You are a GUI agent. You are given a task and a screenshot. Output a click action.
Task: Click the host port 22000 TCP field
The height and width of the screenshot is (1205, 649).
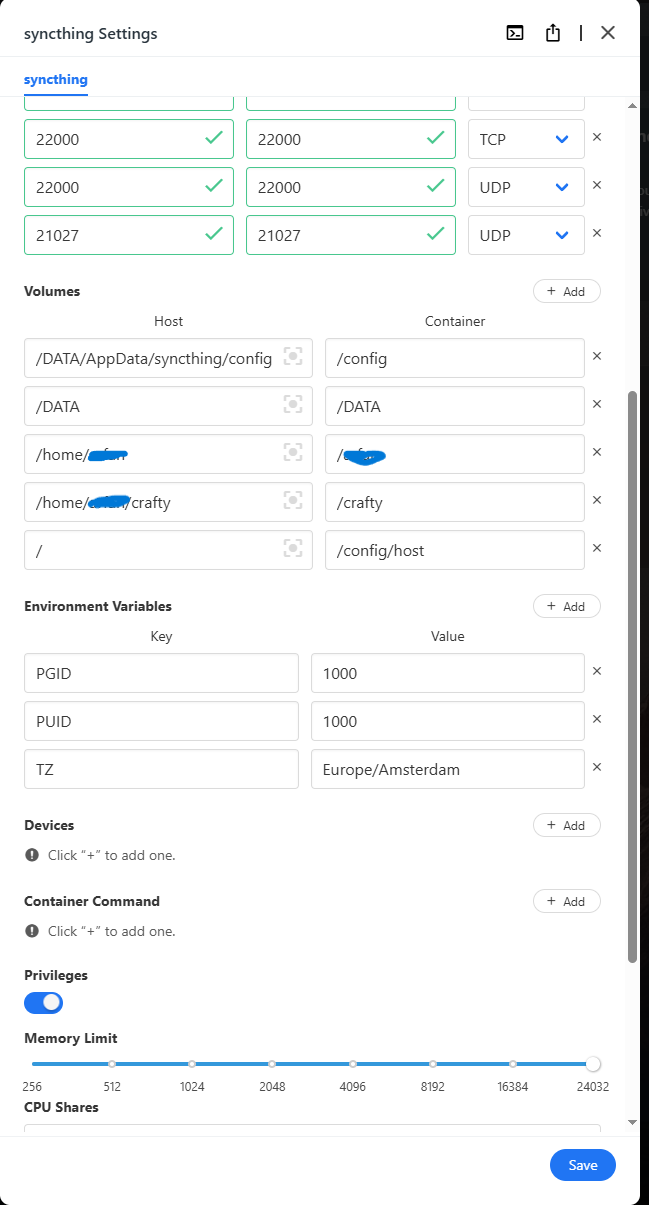[x=129, y=139]
